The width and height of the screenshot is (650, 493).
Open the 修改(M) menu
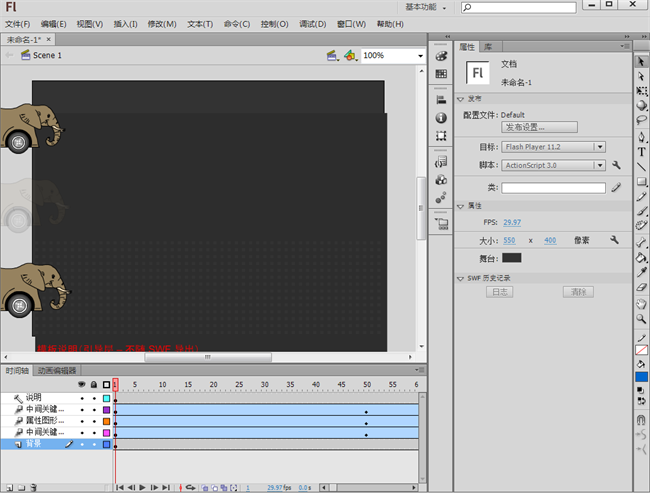[x=161, y=24]
